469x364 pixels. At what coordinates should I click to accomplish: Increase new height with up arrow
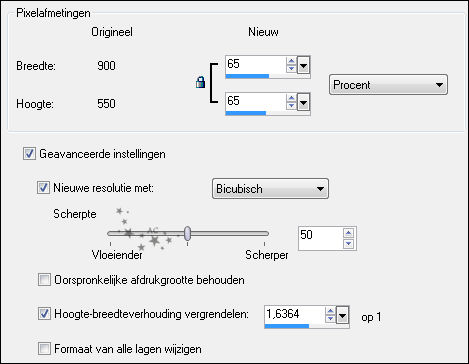point(291,98)
